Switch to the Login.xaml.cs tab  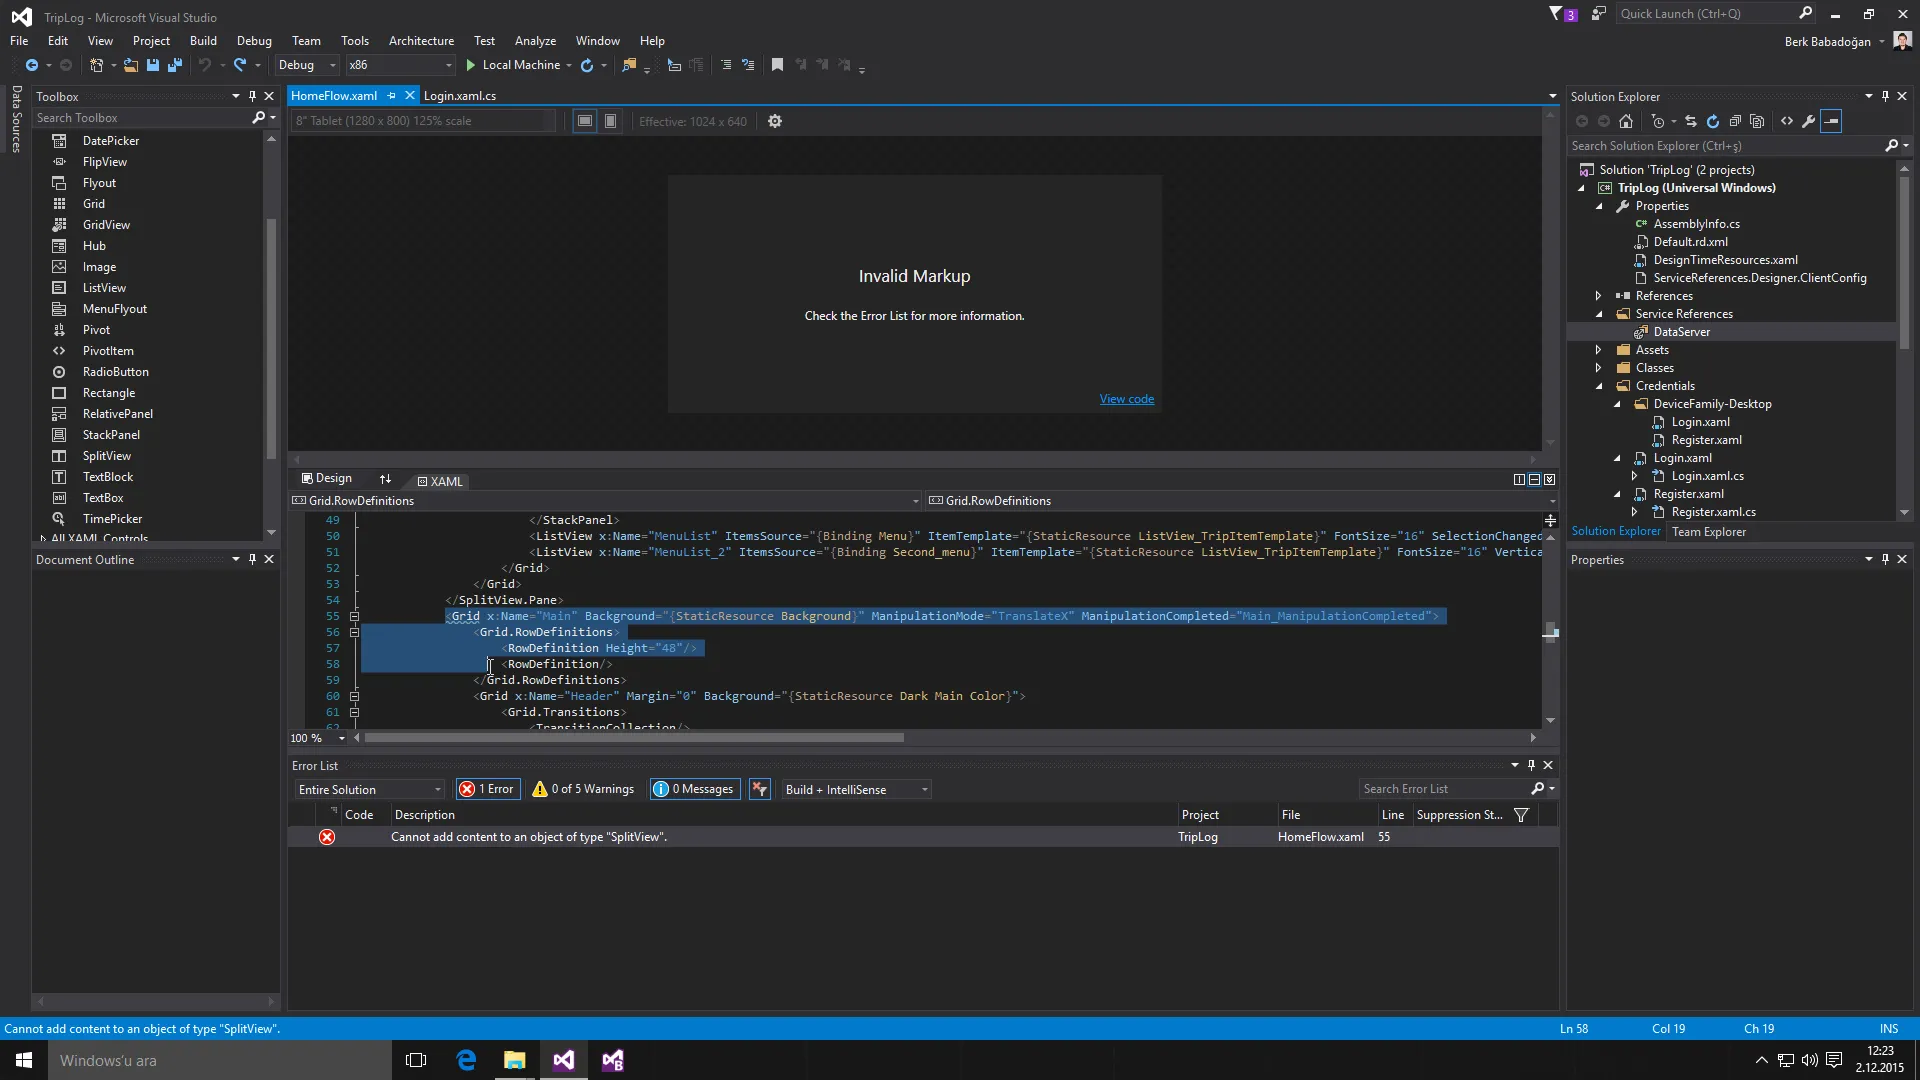(x=460, y=96)
